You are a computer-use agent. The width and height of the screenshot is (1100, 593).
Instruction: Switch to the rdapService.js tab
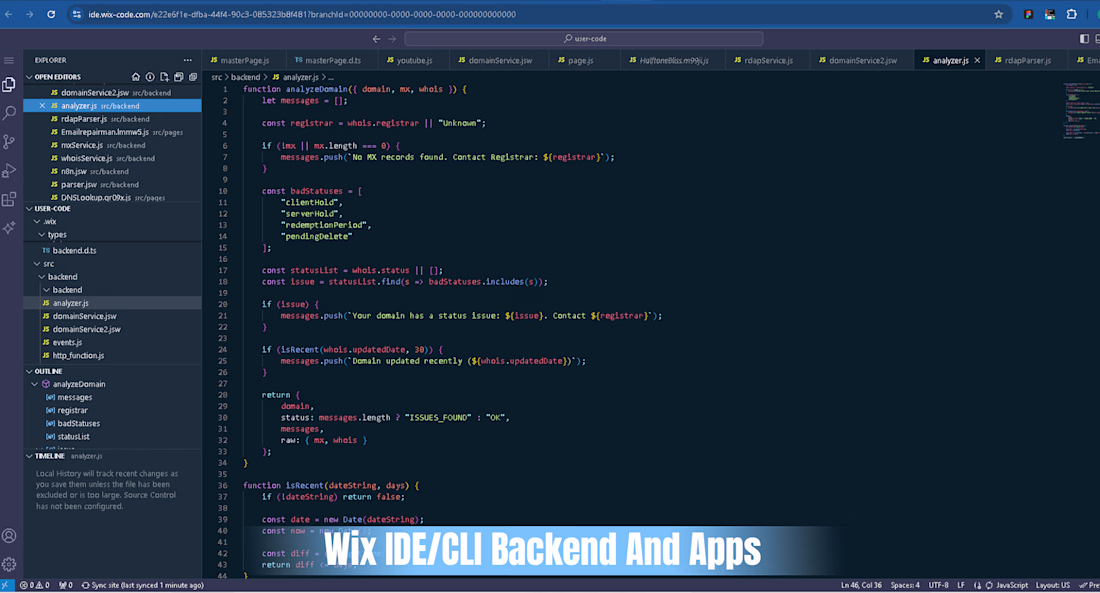click(x=765, y=60)
